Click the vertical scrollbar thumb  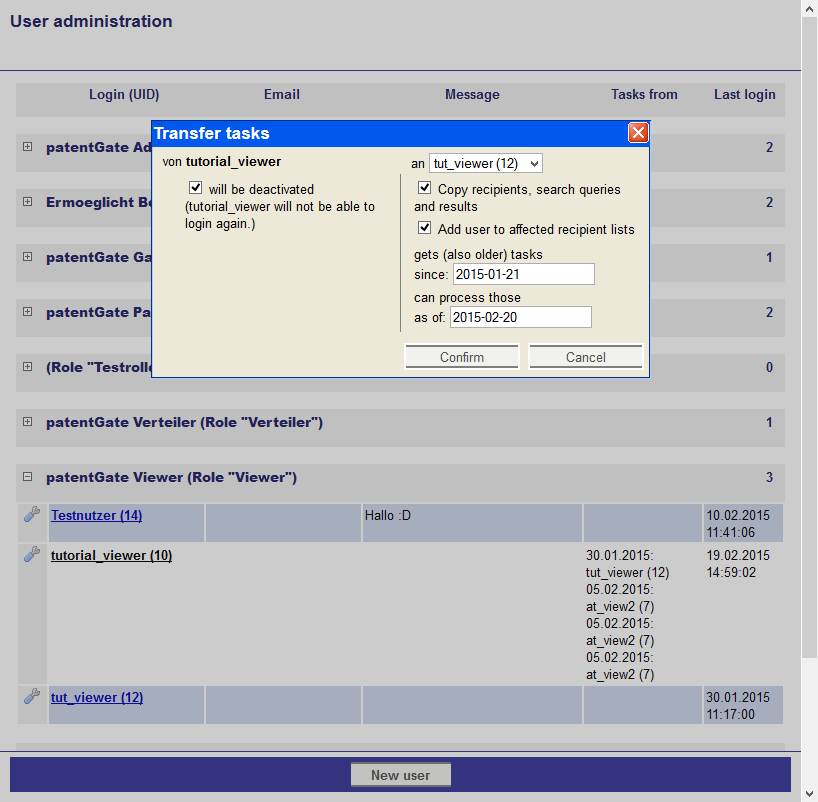pos(810,338)
